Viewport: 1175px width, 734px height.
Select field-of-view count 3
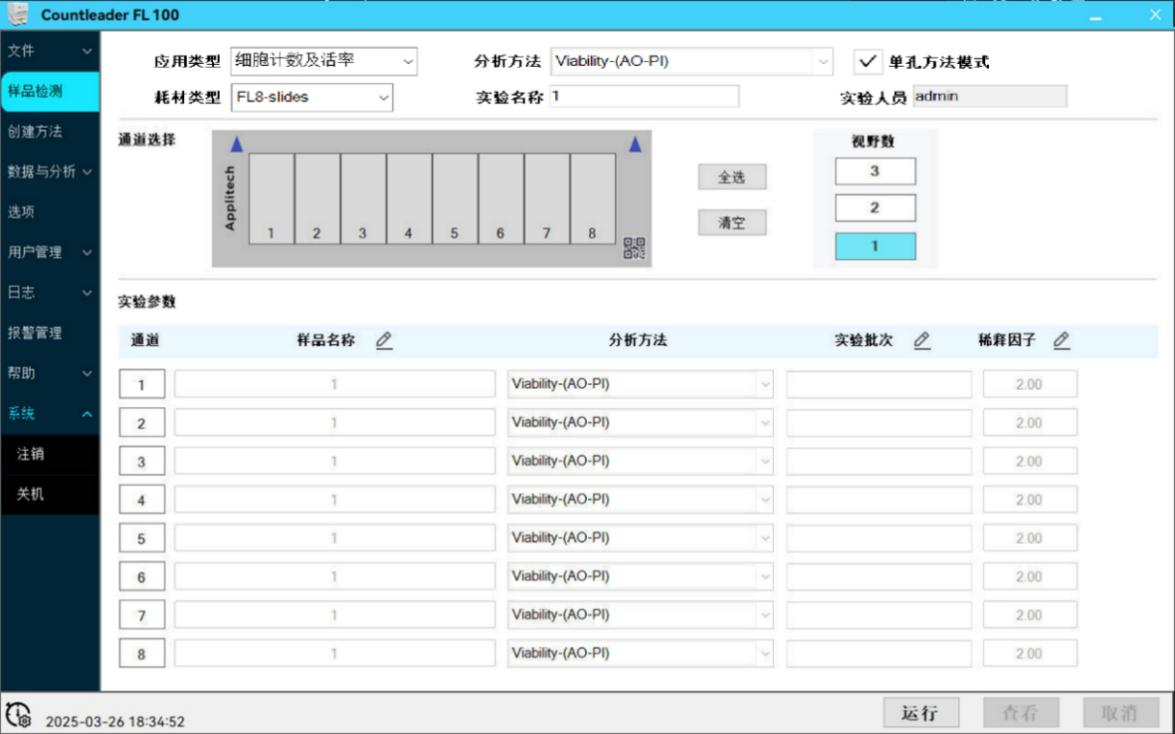point(875,171)
